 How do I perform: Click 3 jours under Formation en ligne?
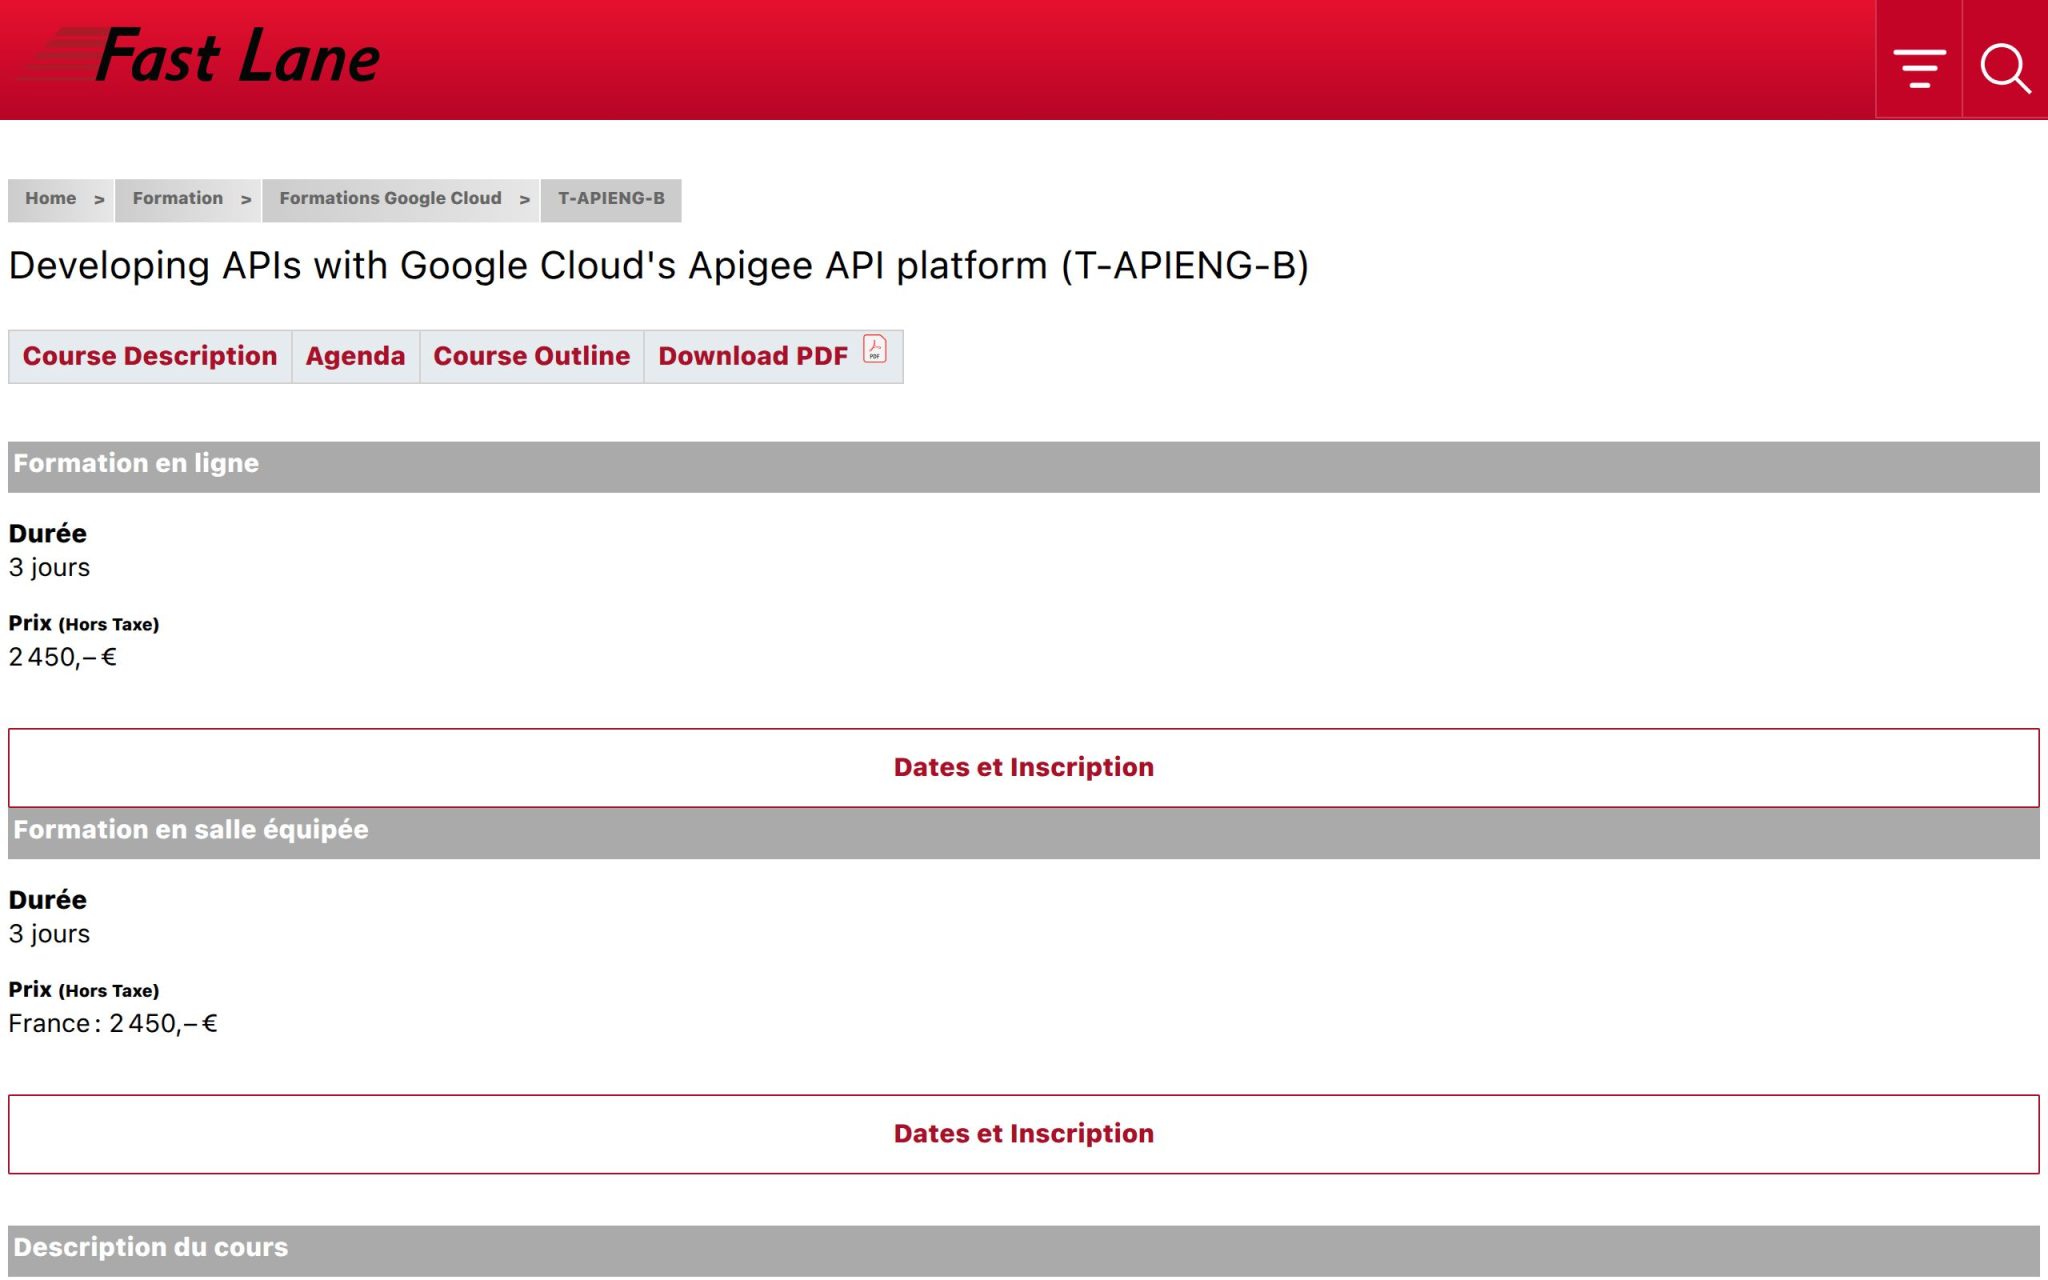(49, 568)
